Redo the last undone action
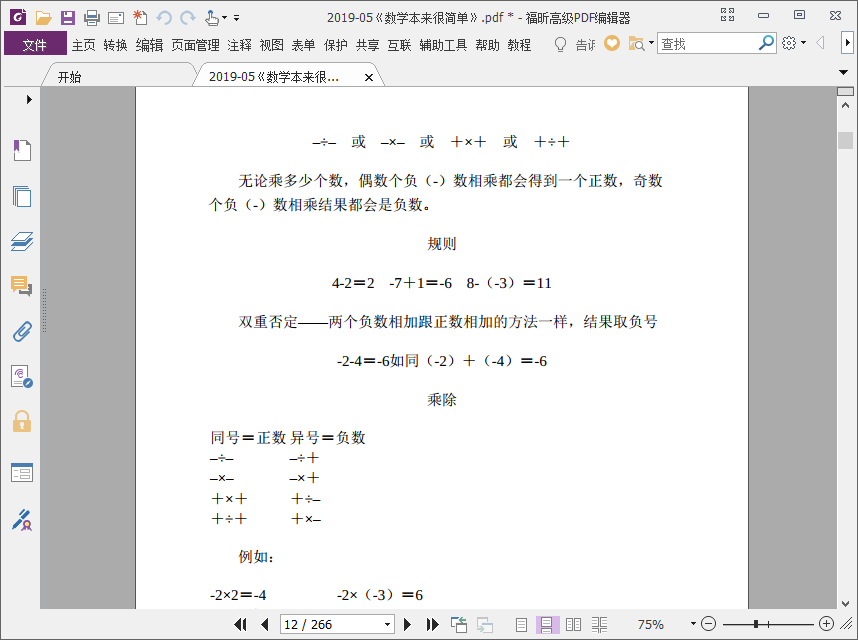Image resolution: width=858 pixels, height=640 pixels. coord(188,18)
